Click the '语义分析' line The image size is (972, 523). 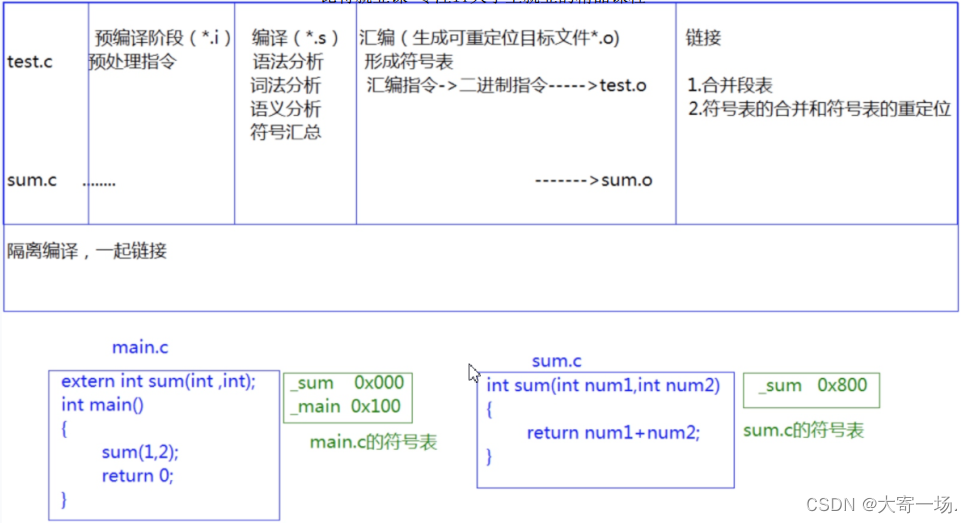[286, 108]
